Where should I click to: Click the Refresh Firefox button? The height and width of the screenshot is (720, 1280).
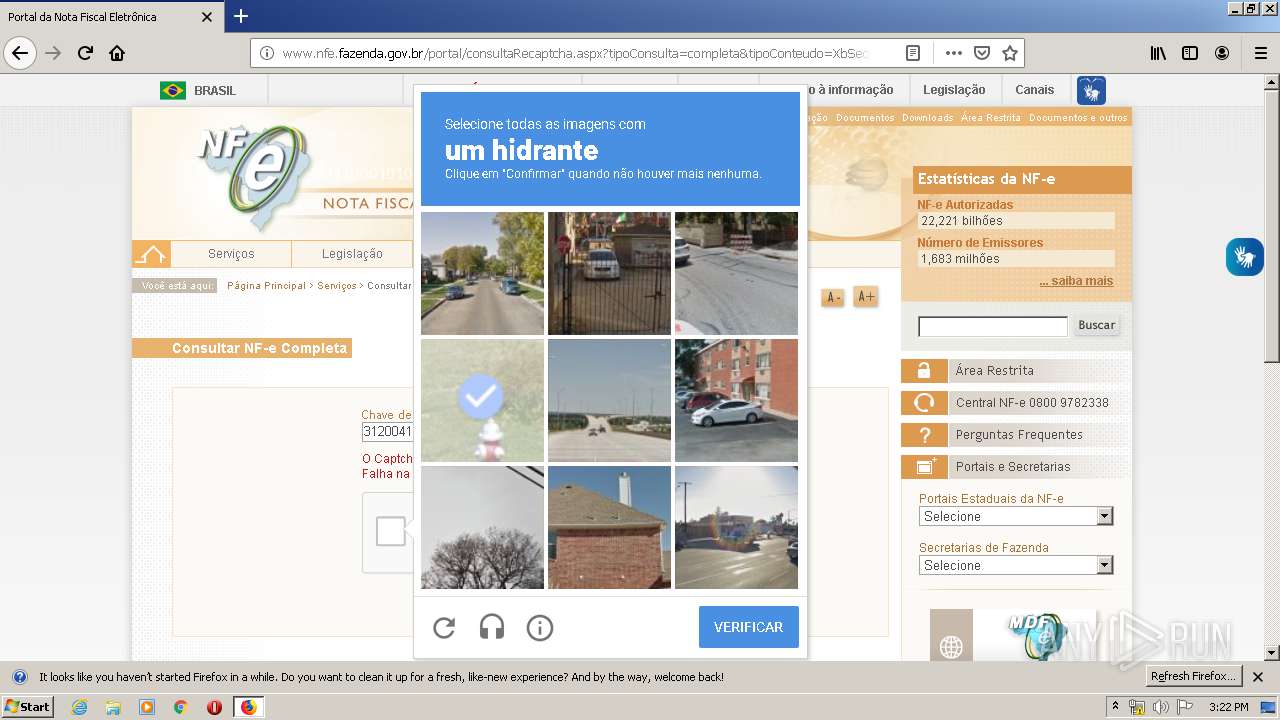tap(1193, 677)
